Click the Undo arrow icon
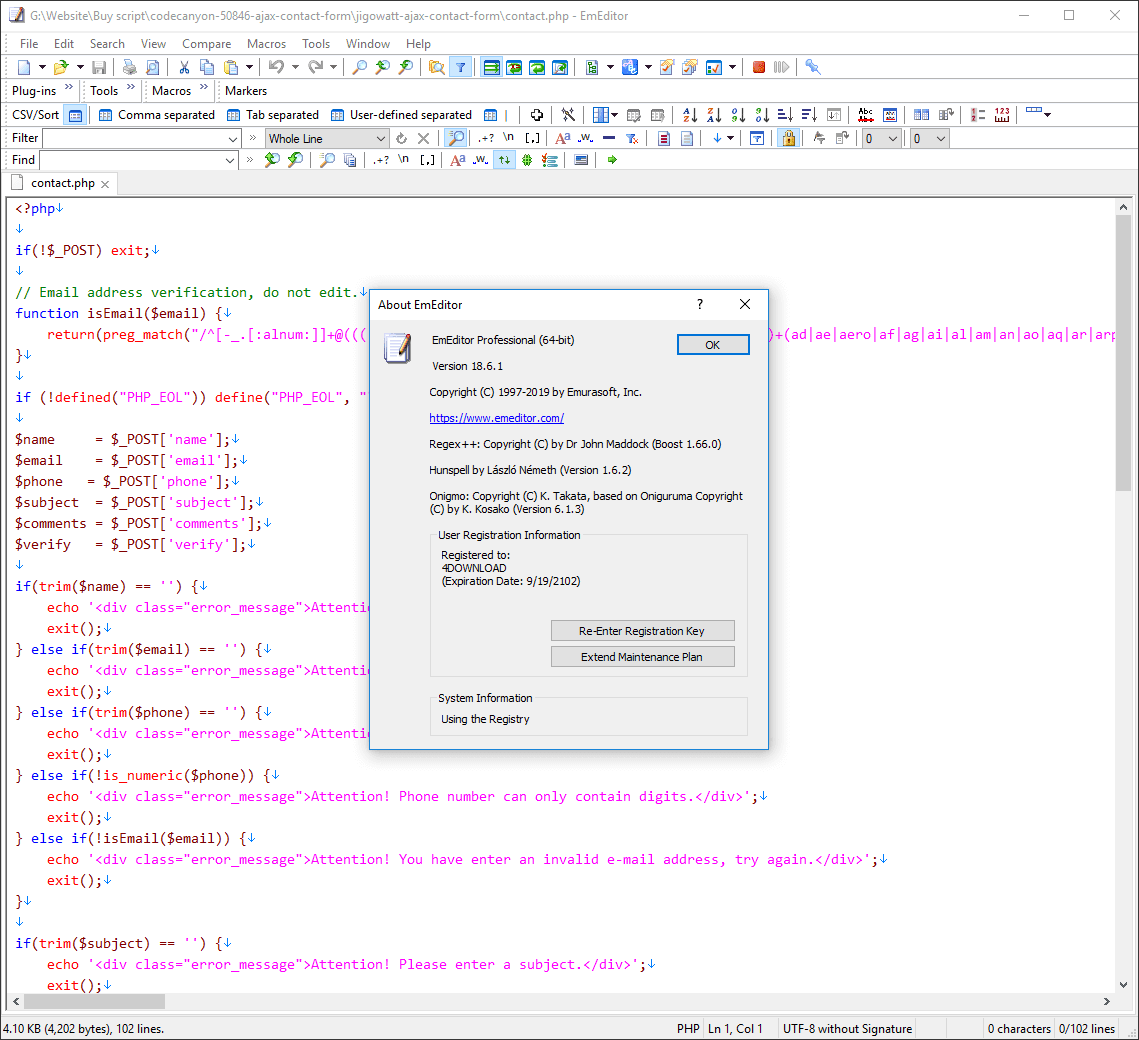Screen dimensions: 1139x1040 pyautogui.click(x=276, y=67)
